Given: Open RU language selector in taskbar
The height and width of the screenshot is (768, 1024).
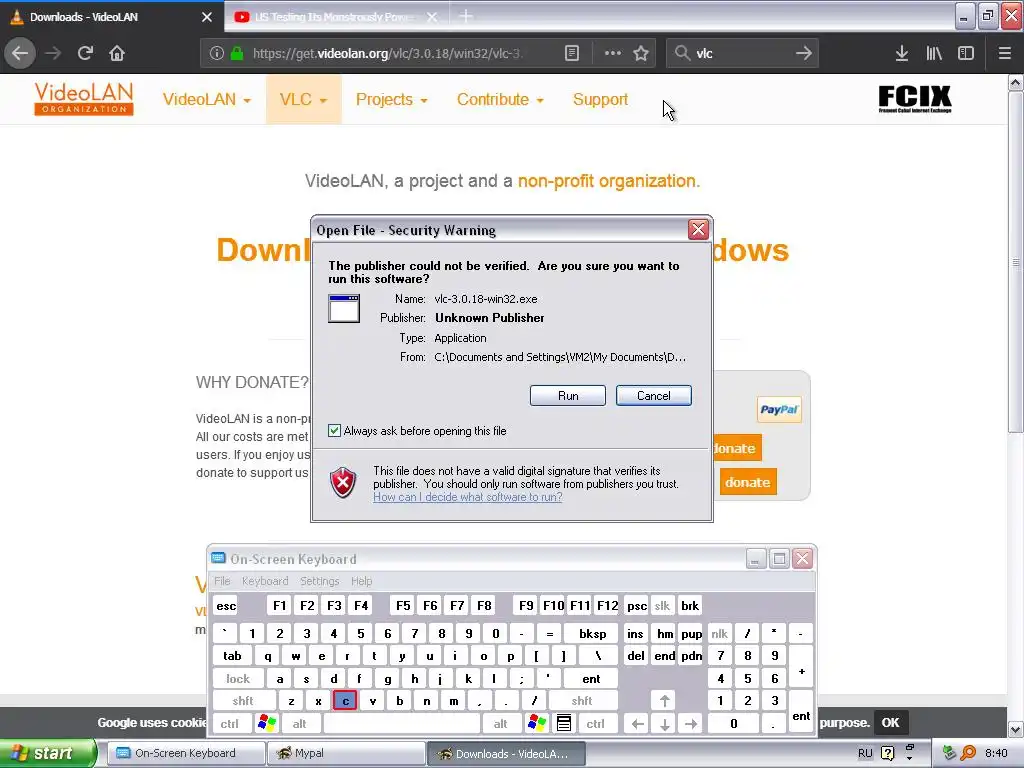Looking at the screenshot, I should coord(865,753).
